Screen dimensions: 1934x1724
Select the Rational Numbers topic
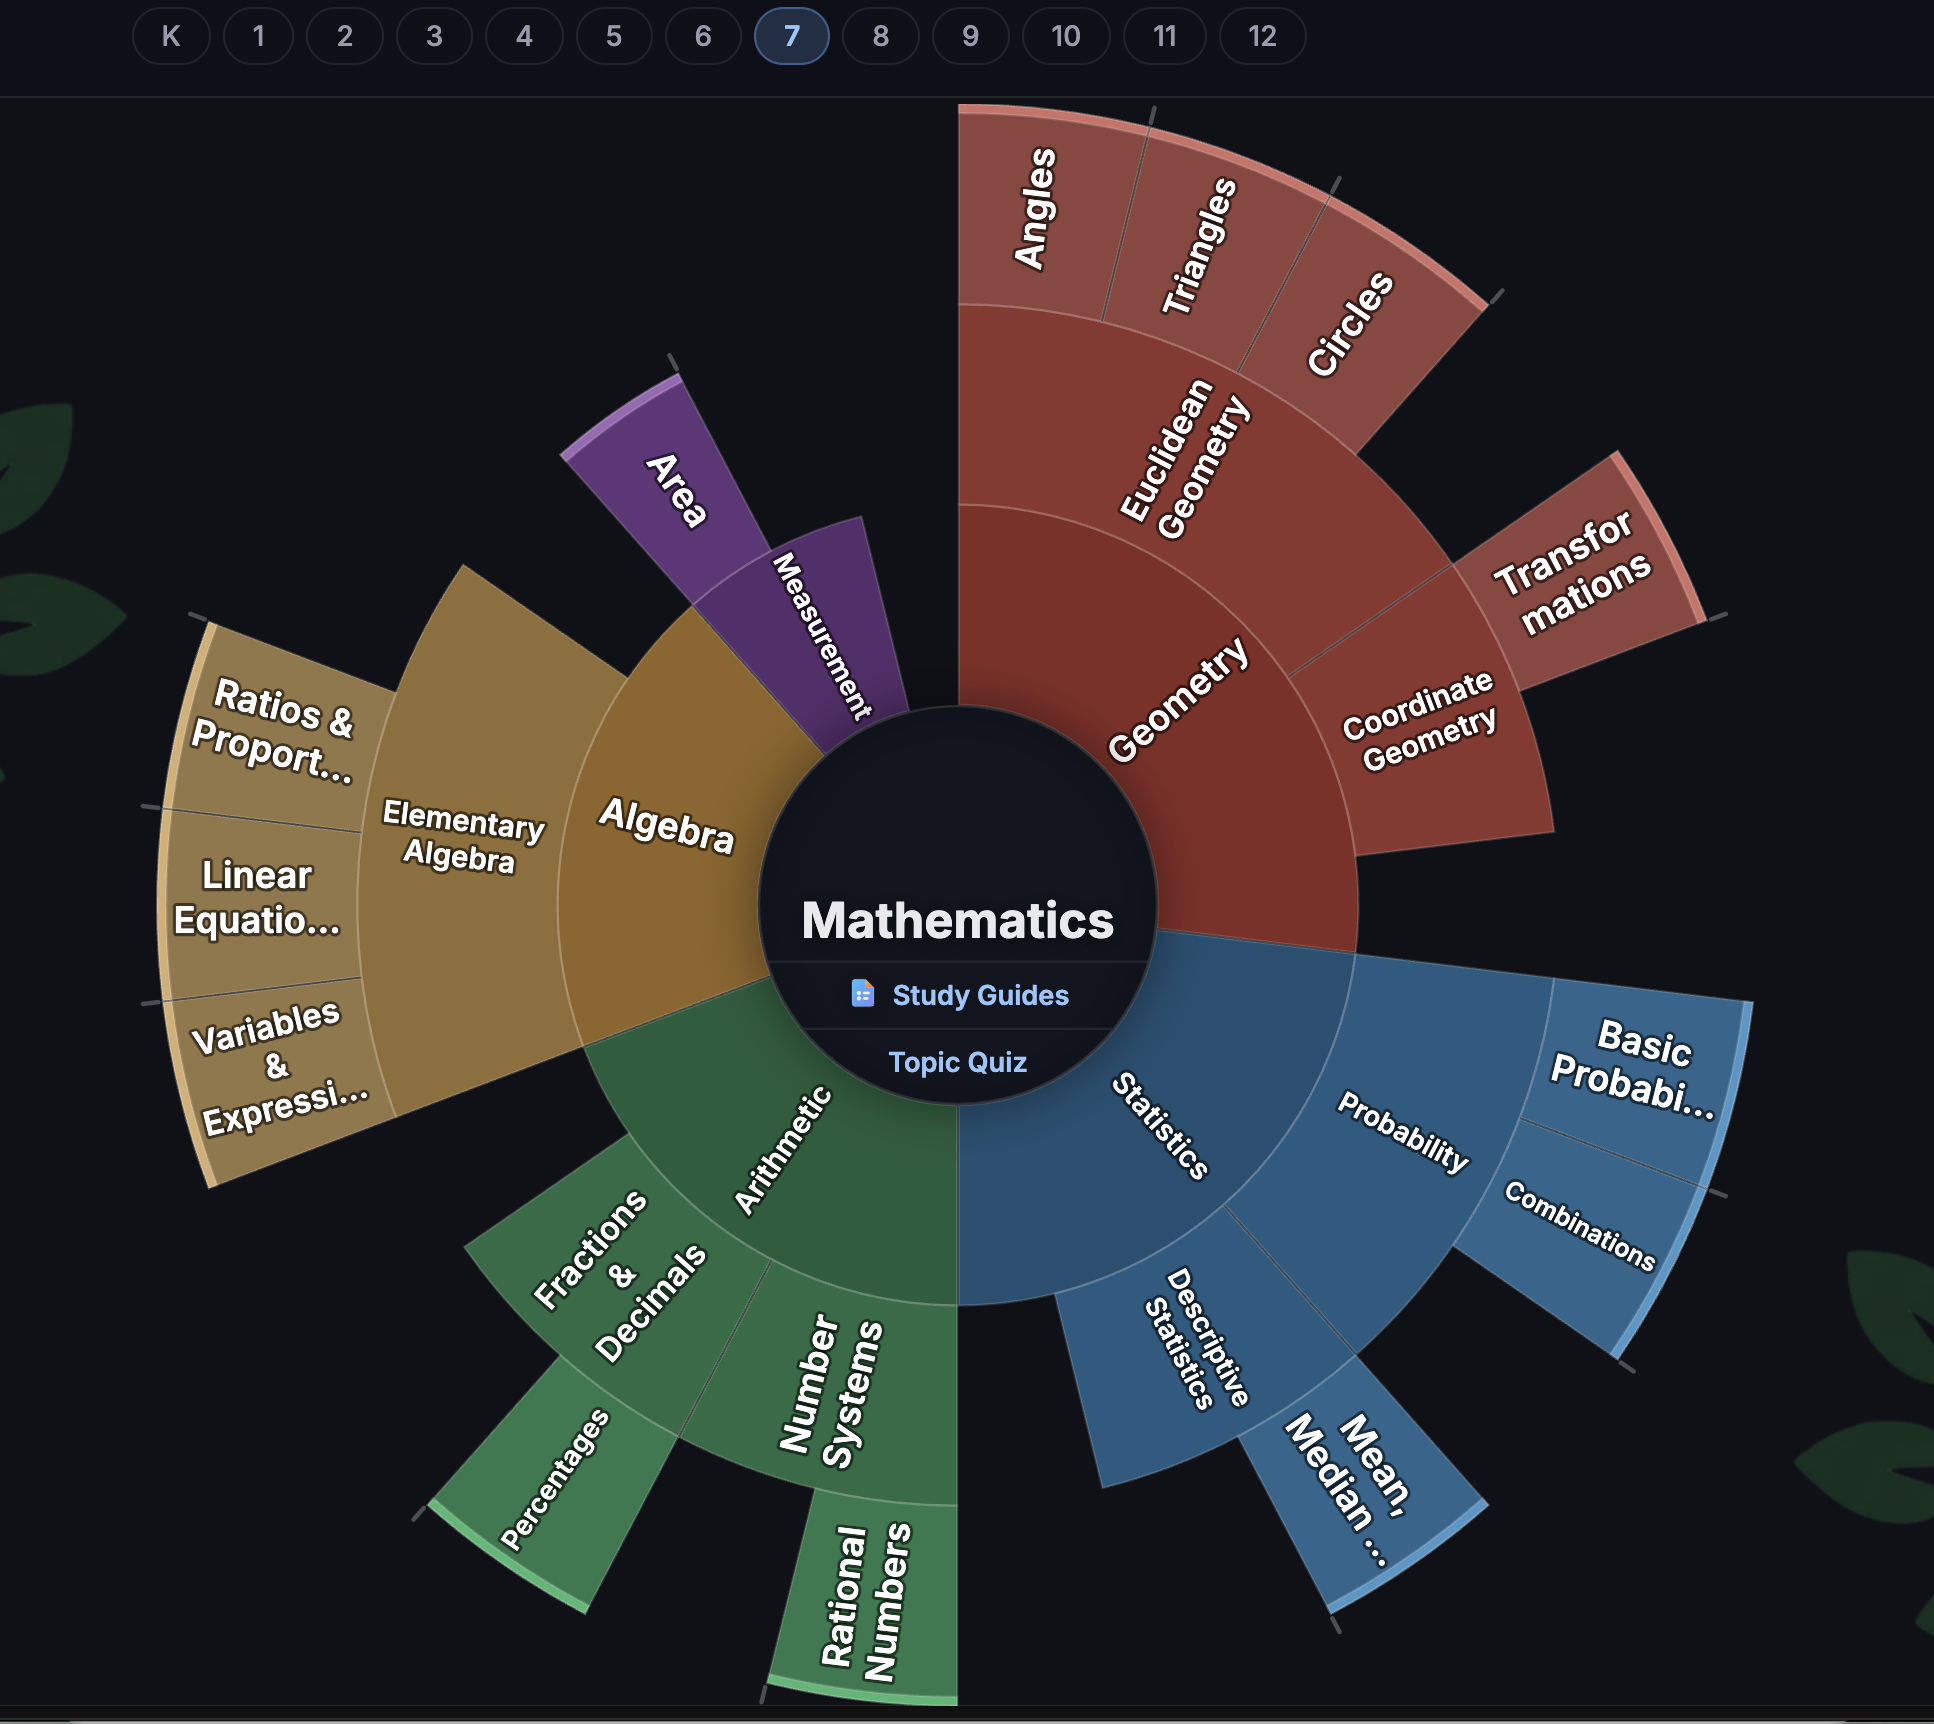tap(866, 1600)
